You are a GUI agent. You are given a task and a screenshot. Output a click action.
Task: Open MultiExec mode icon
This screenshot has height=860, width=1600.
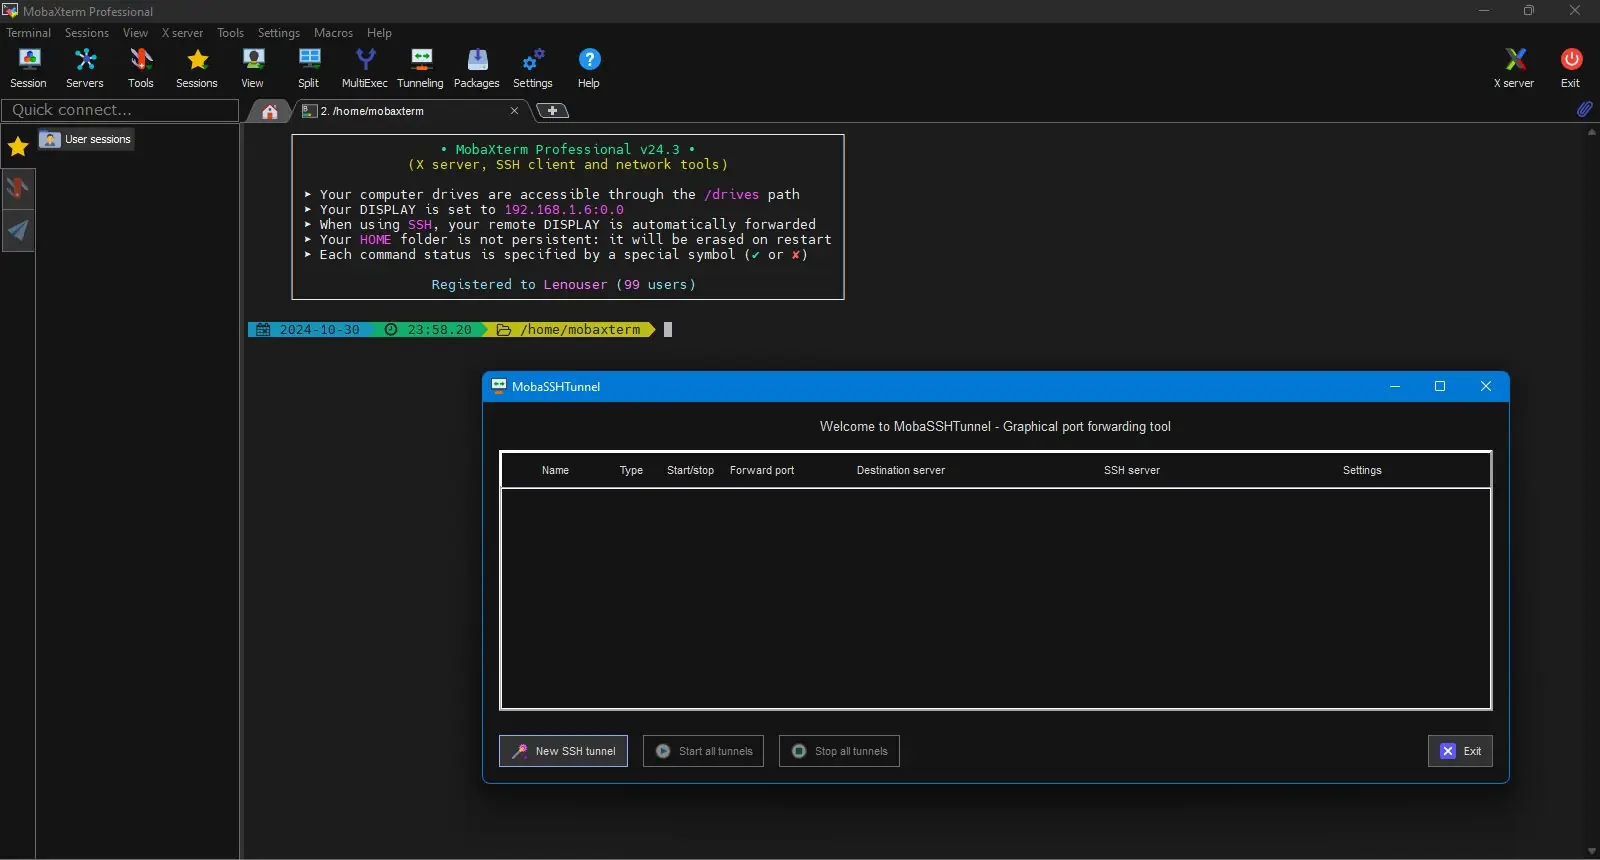click(x=365, y=68)
